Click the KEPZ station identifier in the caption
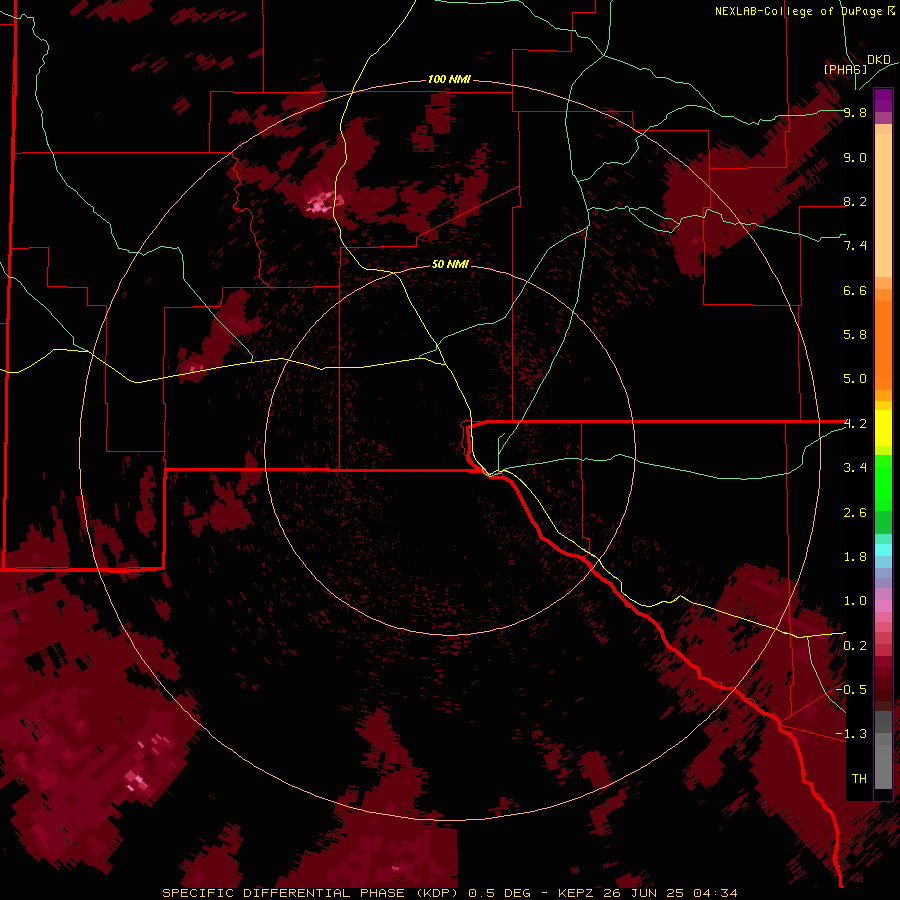The height and width of the screenshot is (900, 900). (576, 893)
